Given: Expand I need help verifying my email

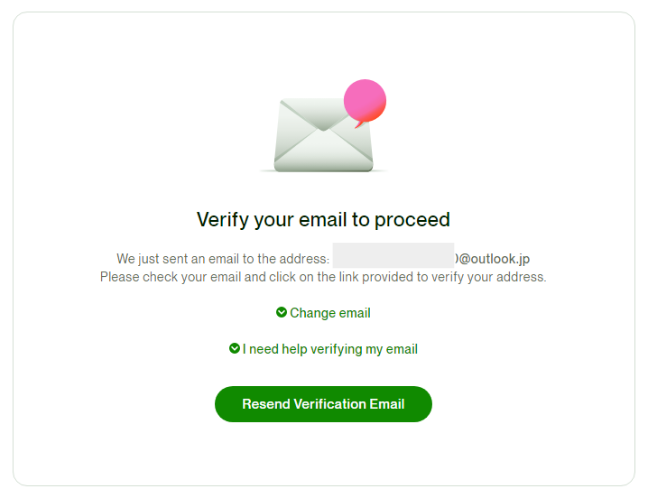Looking at the screenshot, I should 323,349.
